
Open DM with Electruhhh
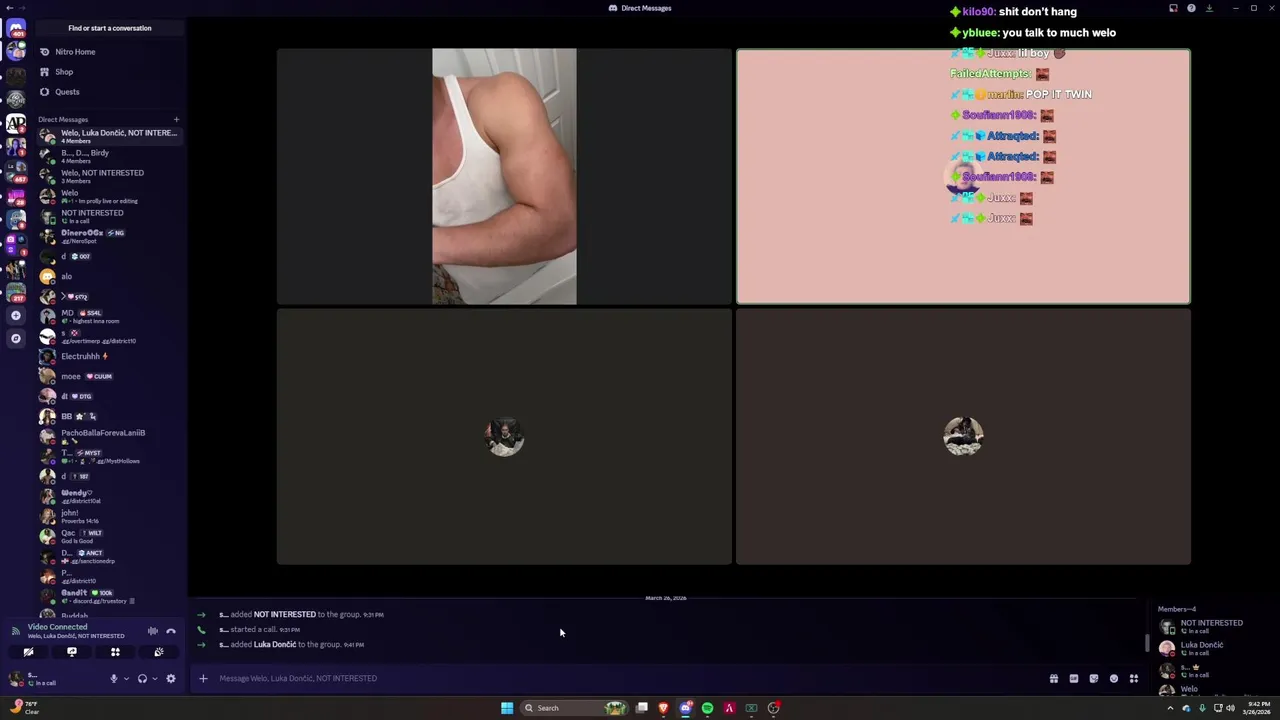pyautogui.click(x=110, y=356)
